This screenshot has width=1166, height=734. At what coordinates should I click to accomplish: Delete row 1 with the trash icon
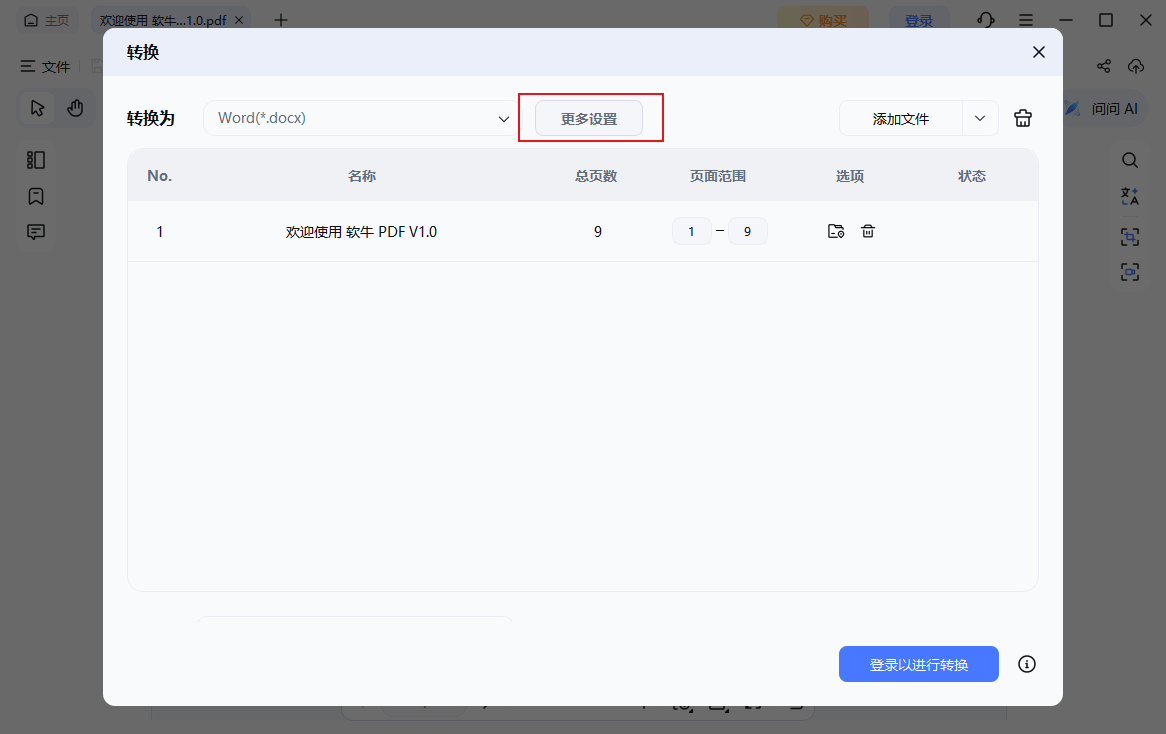point(868,231)
